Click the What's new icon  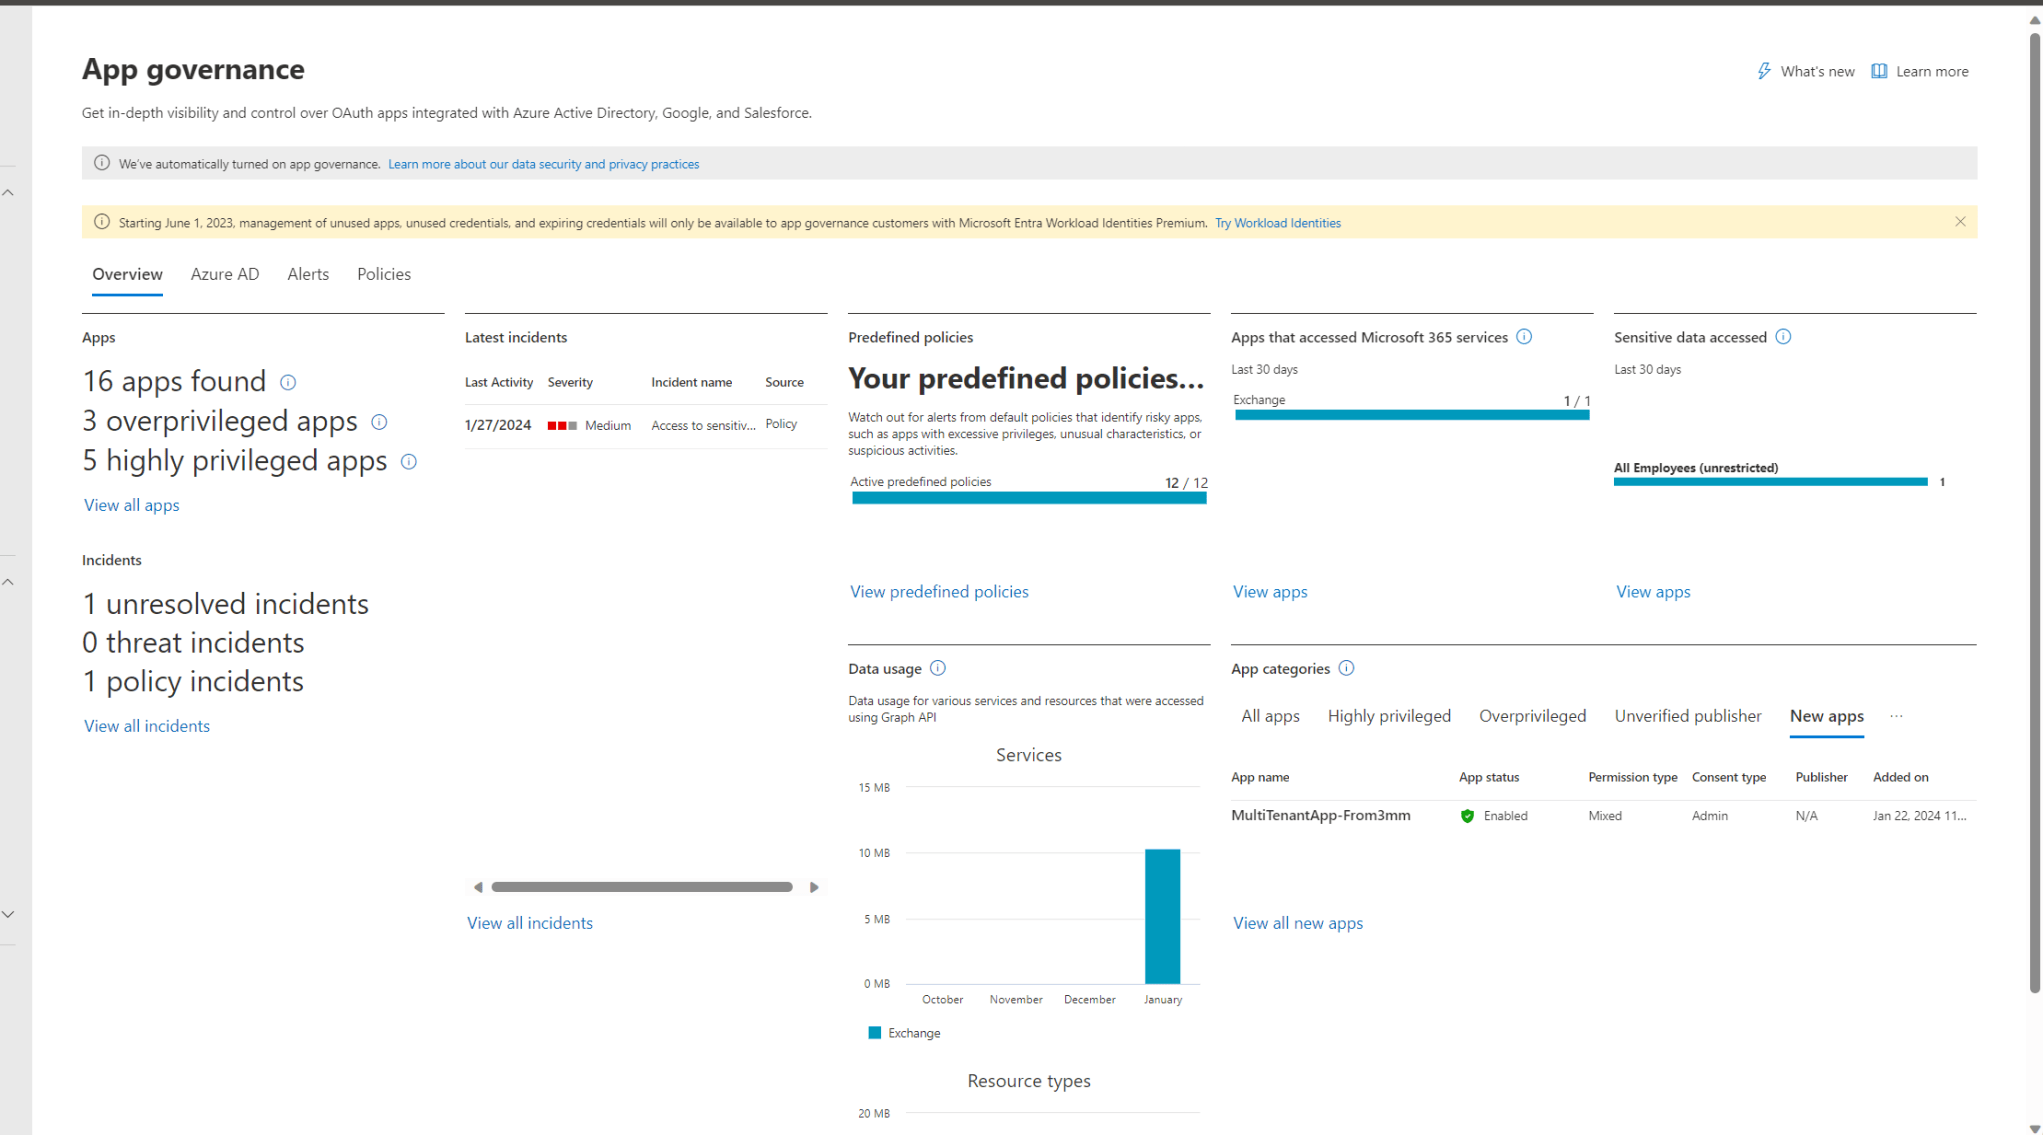pos(1764,71)
